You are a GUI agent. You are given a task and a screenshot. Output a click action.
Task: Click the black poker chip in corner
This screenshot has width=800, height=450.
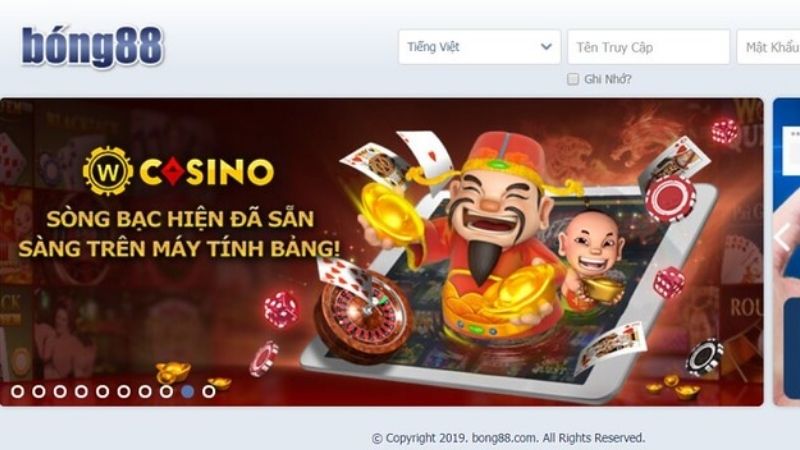705,357
